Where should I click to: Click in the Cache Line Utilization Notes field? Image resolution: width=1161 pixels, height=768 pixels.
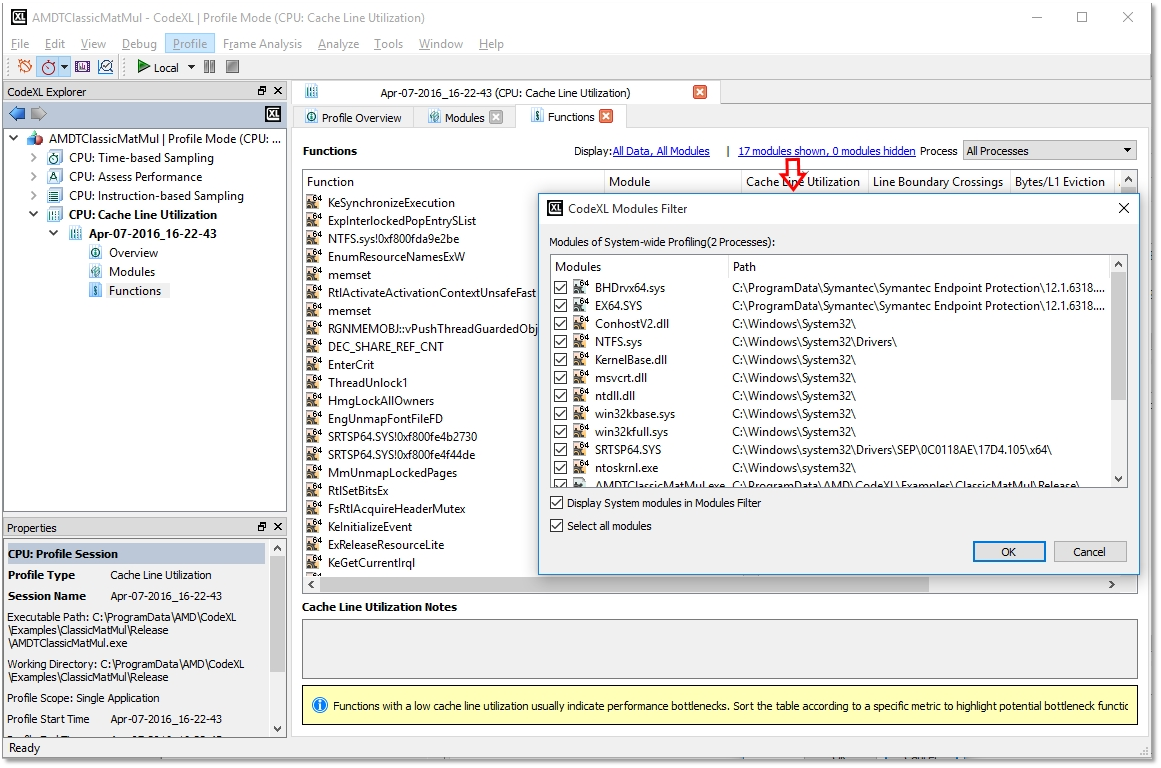point(719,649)
